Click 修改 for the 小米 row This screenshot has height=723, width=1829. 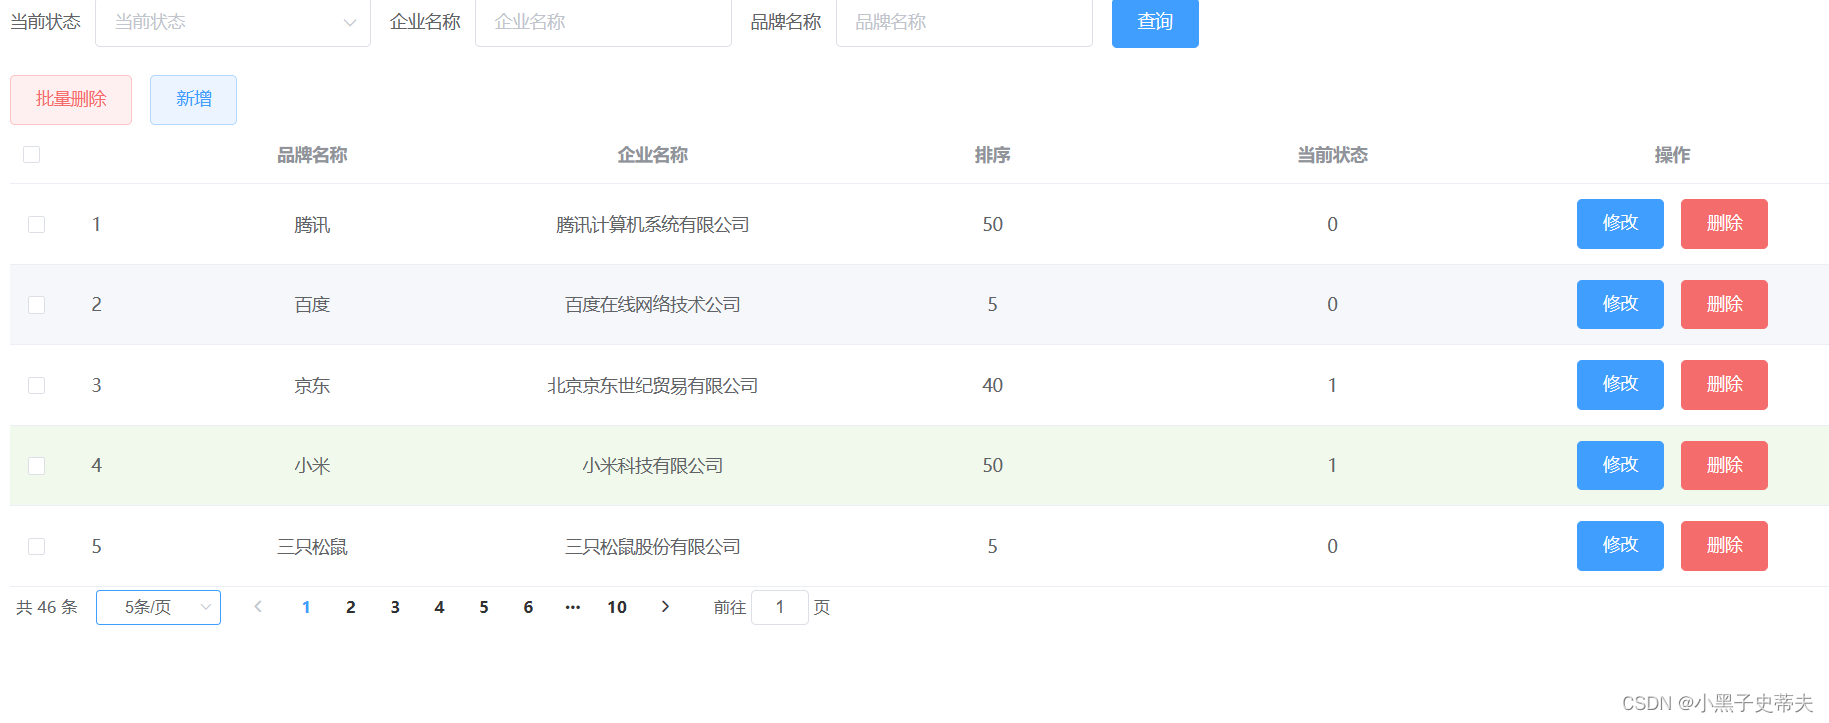1620,465
